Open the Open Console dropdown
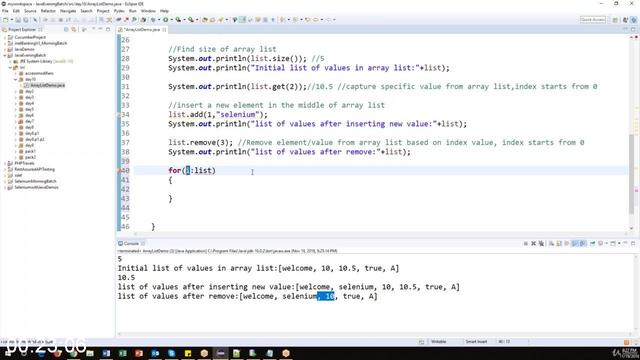The height and width of the screenshot is (360, 640). click(x=619, y=244)
